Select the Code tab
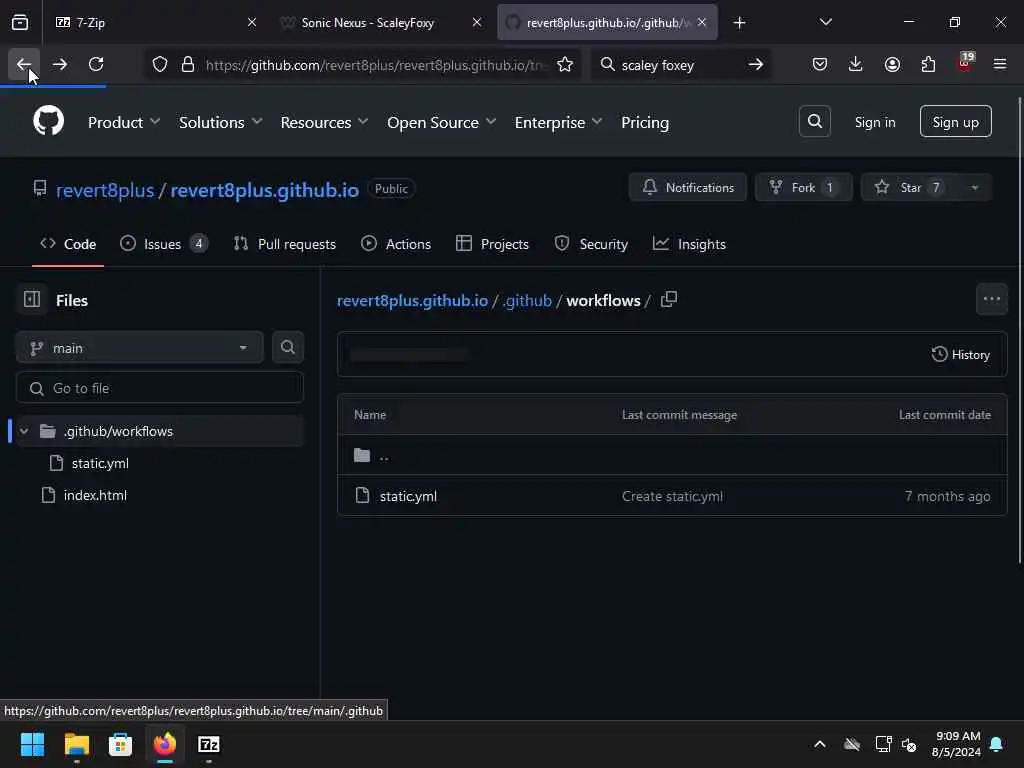Image resolution: width=1024 pixels, height=768 pixels. [x=68, y=244]
